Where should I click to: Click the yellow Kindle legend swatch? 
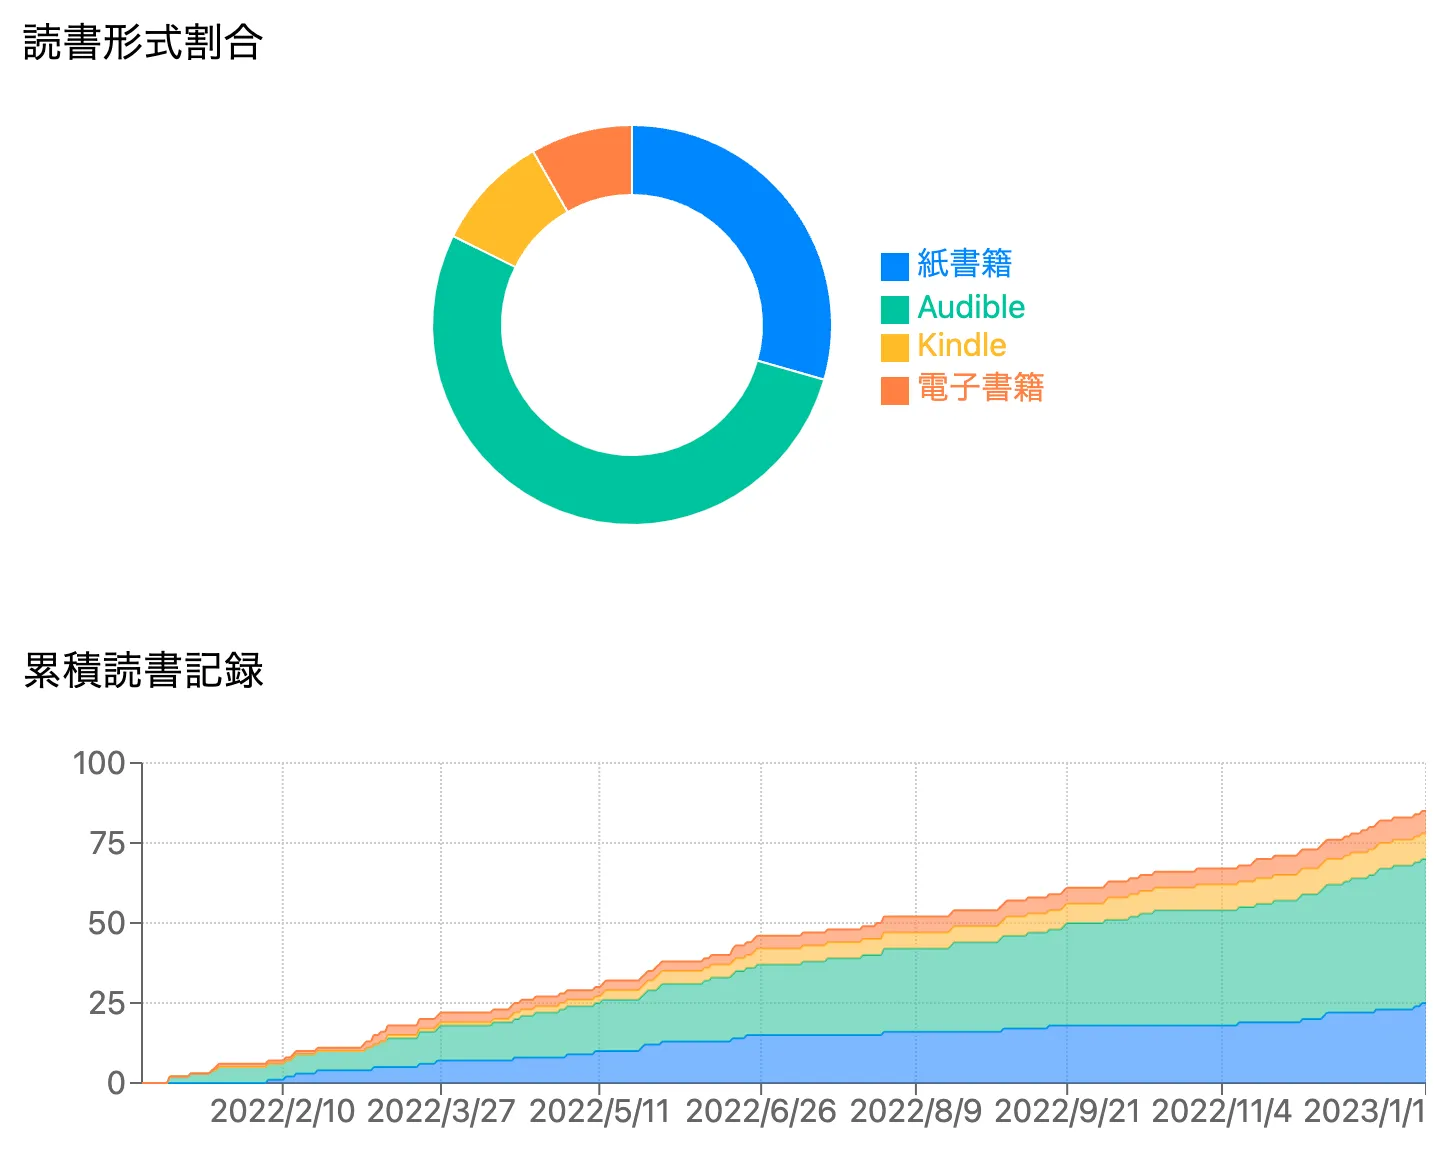894,347
